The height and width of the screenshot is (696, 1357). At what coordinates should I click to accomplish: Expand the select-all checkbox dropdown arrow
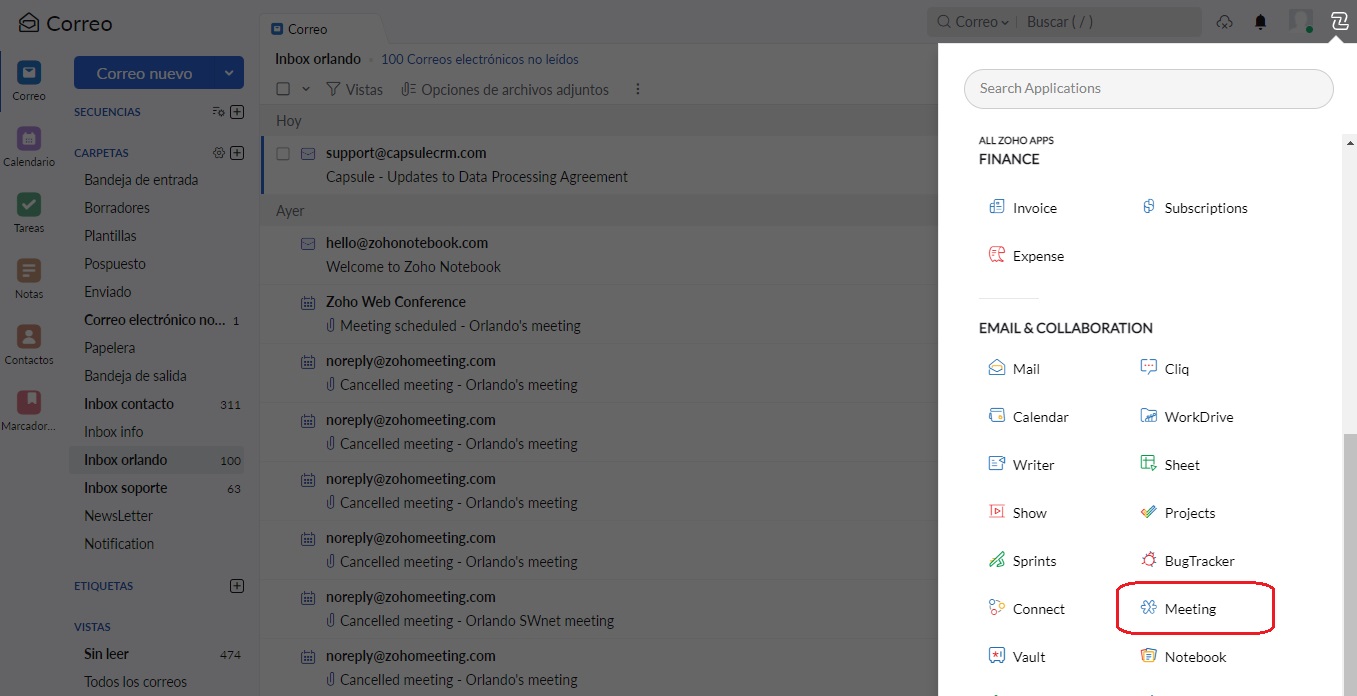pos(306,89)
